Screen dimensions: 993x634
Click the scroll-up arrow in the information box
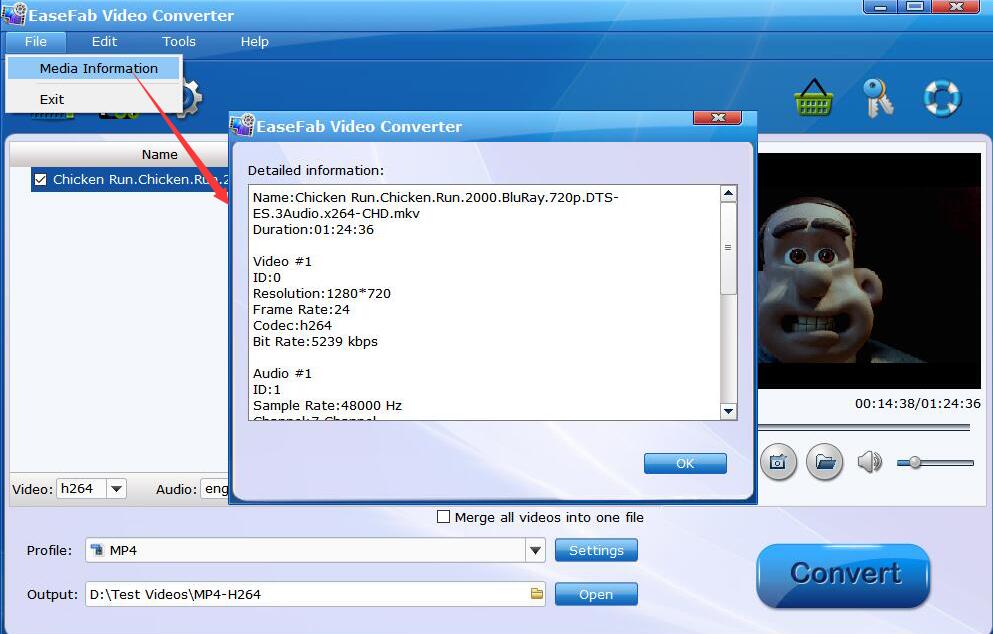tap(728, 193)
